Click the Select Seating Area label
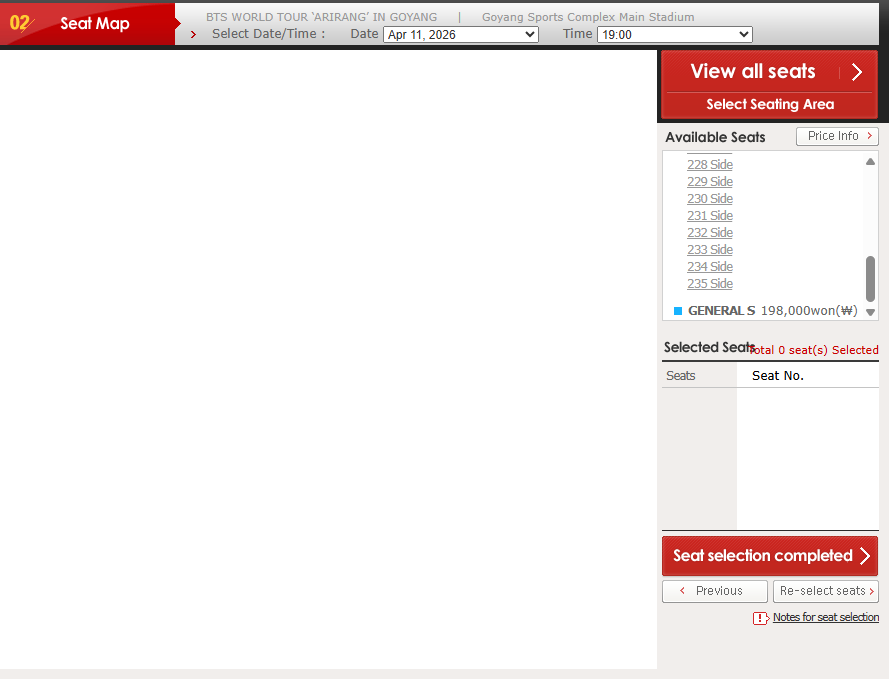Image resolution: width=891 pixels, height=683 pixels. pyautogui.click(x=769, y=105)
